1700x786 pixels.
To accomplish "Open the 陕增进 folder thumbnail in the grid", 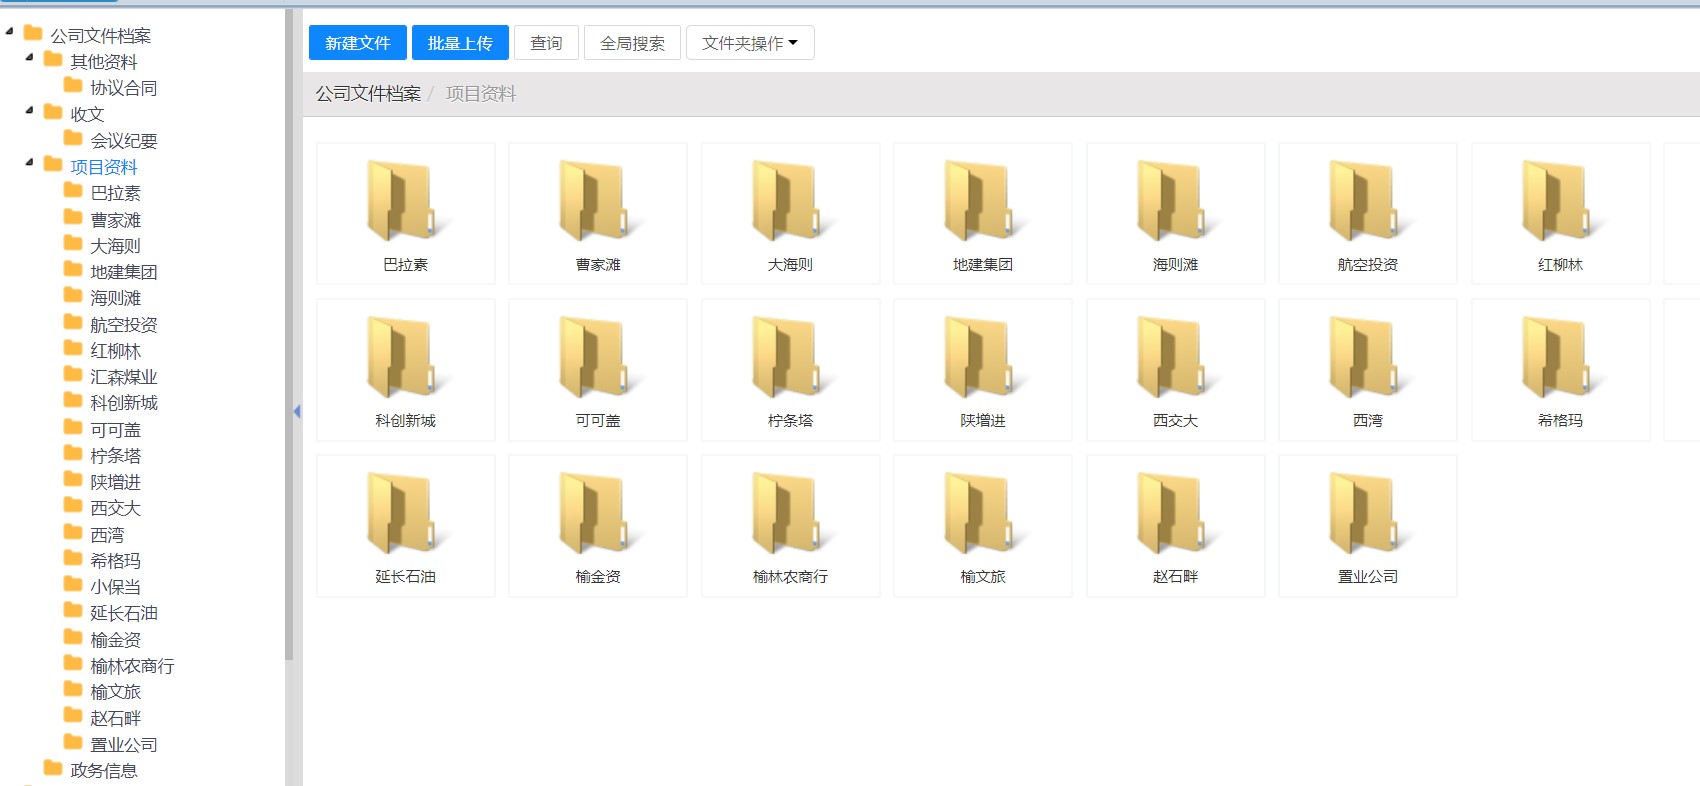I will (x=983, y=369).
